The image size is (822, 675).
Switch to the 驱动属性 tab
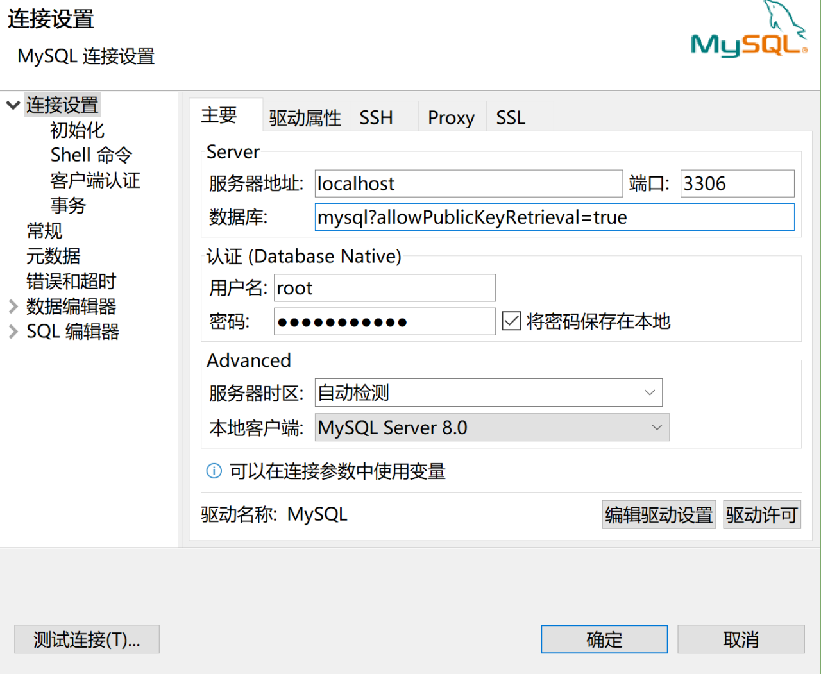point(304,117)
